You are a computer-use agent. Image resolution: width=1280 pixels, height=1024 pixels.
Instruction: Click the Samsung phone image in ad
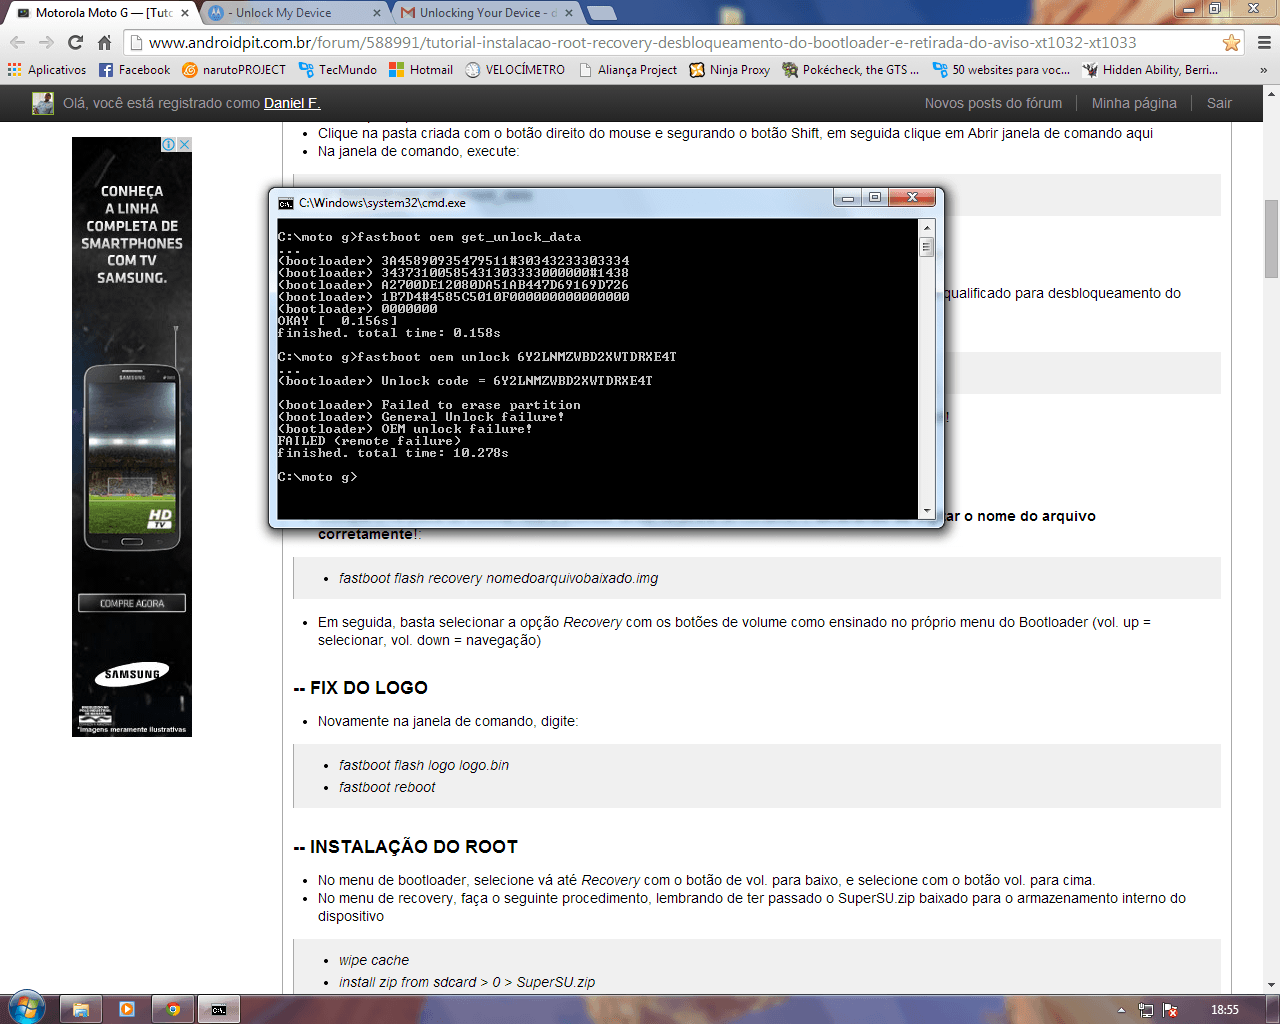tap(132, 458)
